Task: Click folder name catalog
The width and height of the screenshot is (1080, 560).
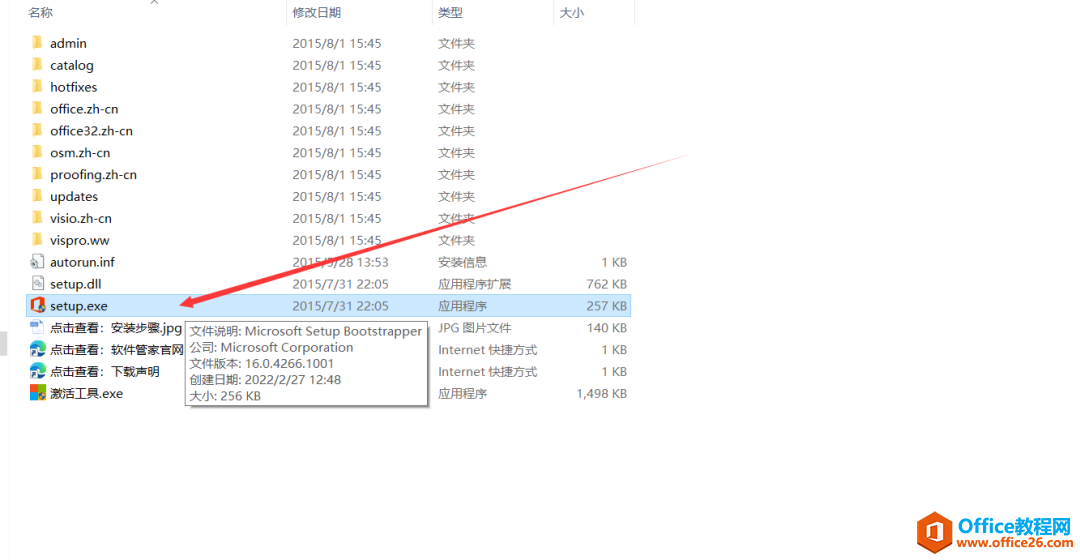Action: click(x=72, y=65)
